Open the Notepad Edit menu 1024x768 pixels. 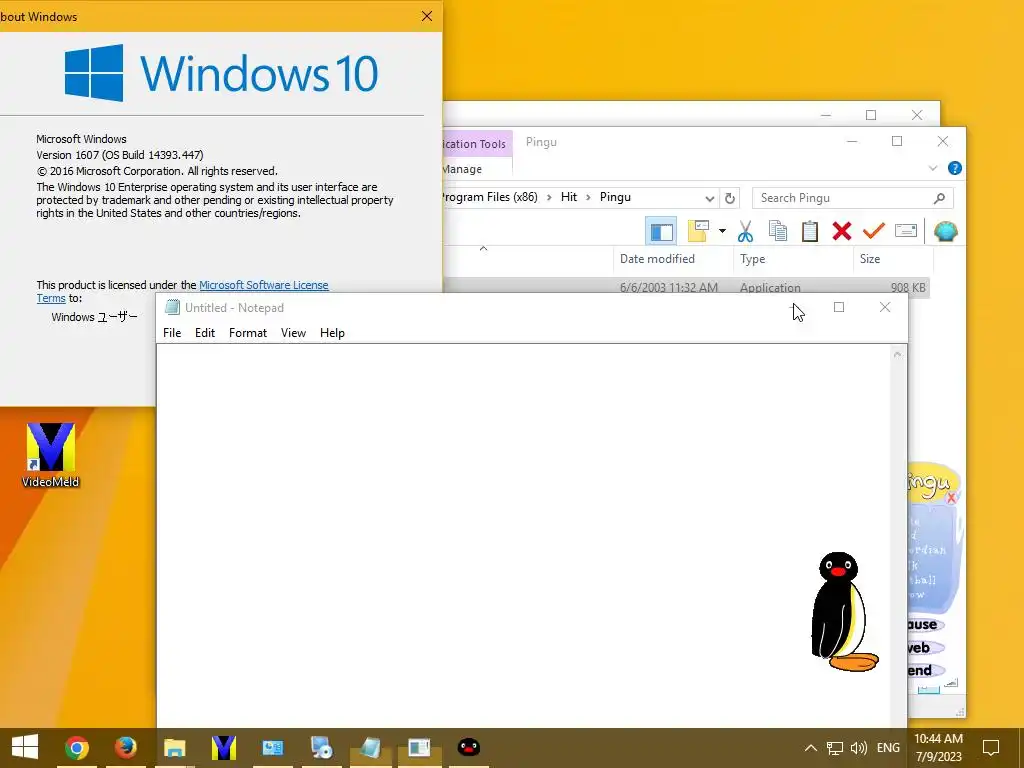tap(205, 333)
